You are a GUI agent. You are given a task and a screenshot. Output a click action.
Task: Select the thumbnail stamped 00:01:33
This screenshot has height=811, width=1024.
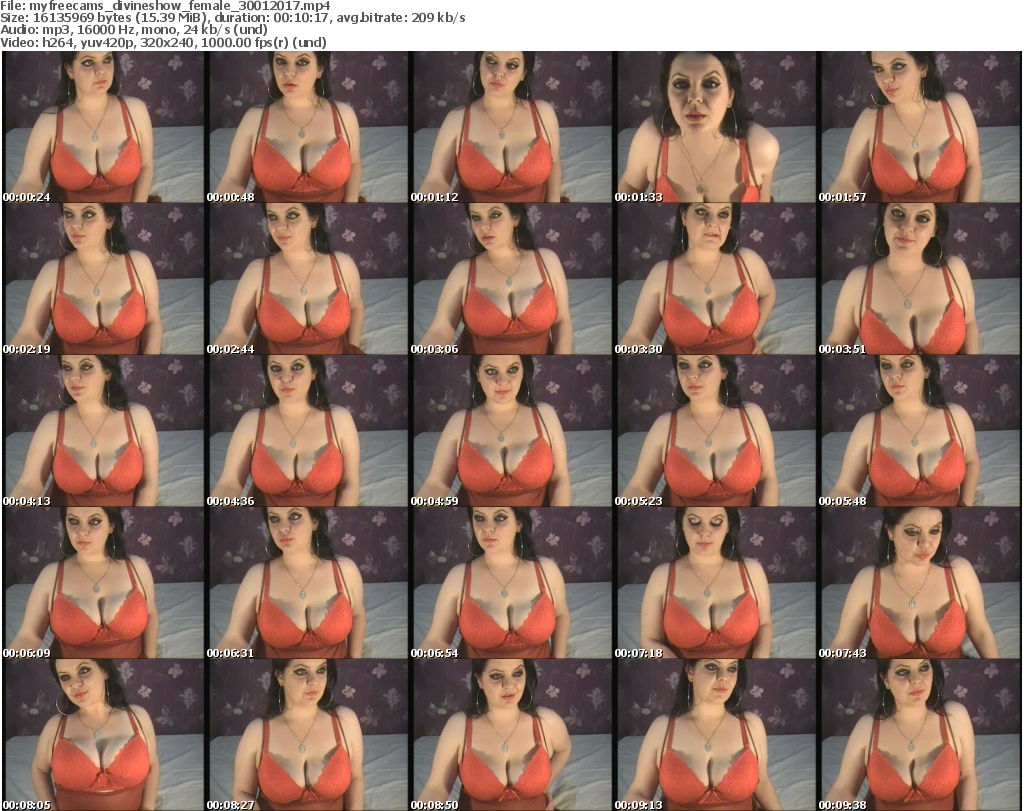(715, 127)
